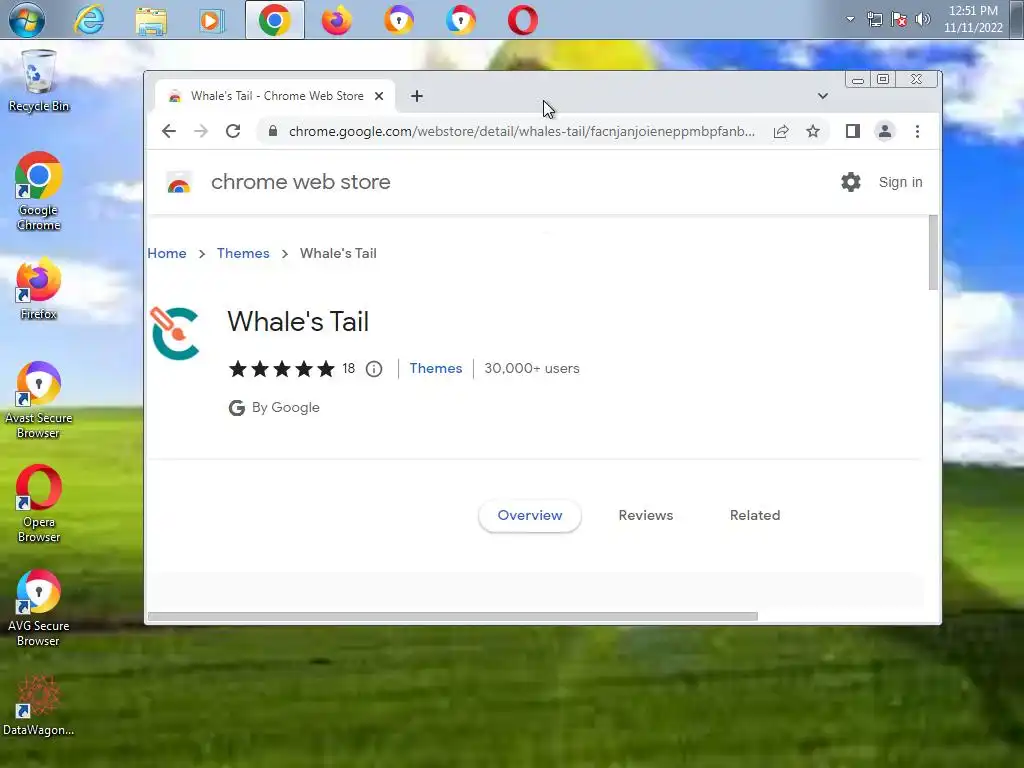The image size is (1024, 768).
Task: Select Google Chrome desktop shortcut
Action: 39,191
